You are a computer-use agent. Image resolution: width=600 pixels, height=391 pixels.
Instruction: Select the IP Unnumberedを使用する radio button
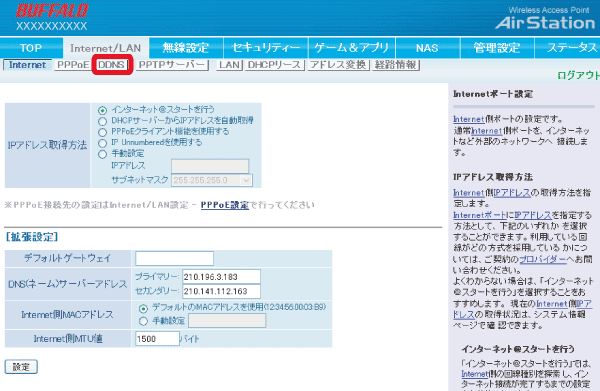pyautogui.click(x=102, y=143)
